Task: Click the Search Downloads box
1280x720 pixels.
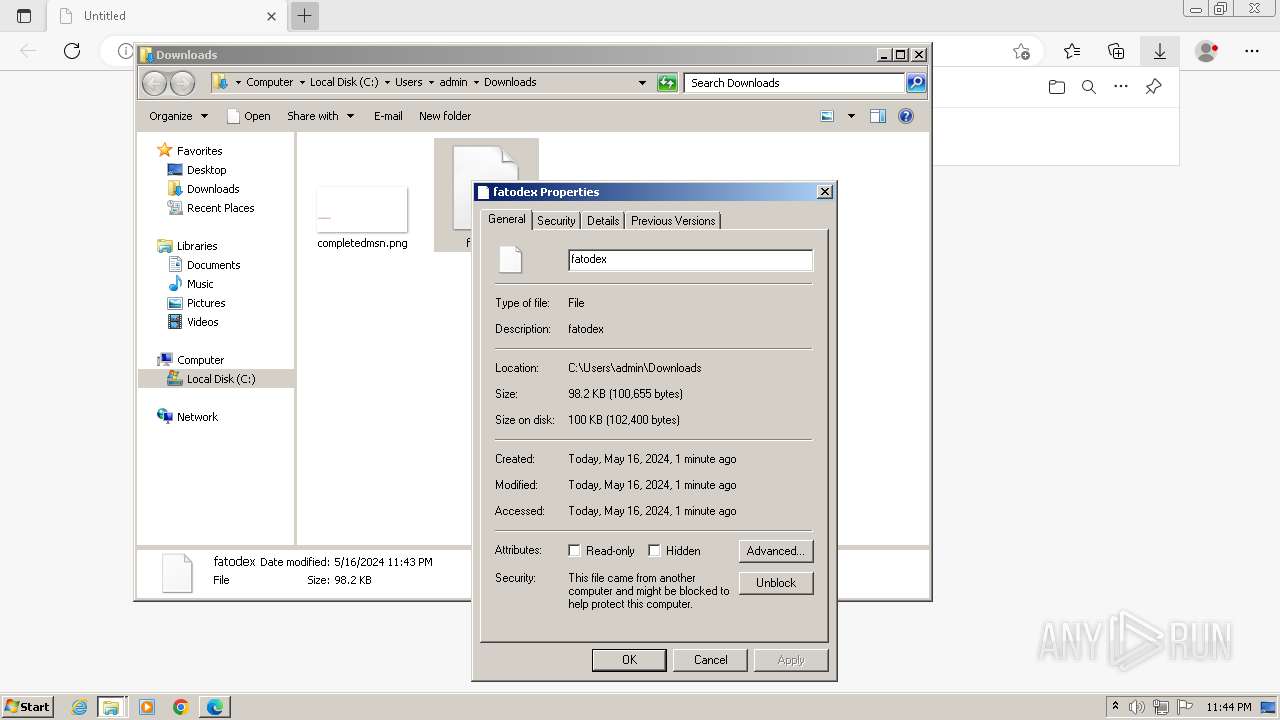Action: tap(796, 83)
